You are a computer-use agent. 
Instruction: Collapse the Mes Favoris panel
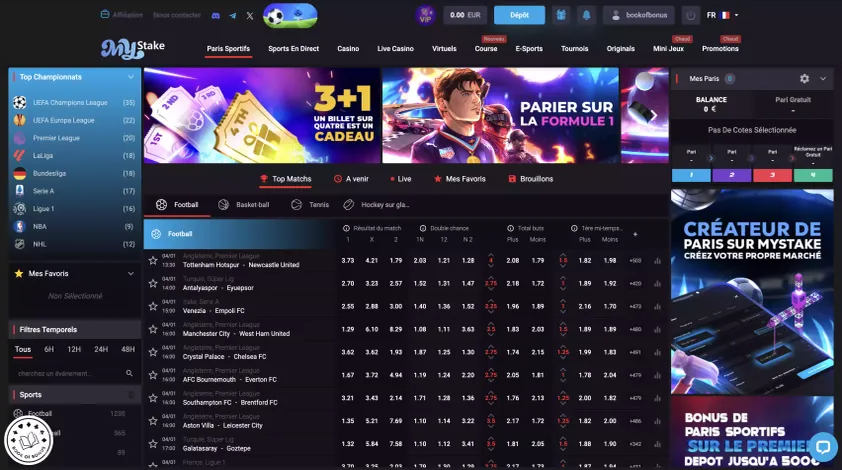pos(130,273)
